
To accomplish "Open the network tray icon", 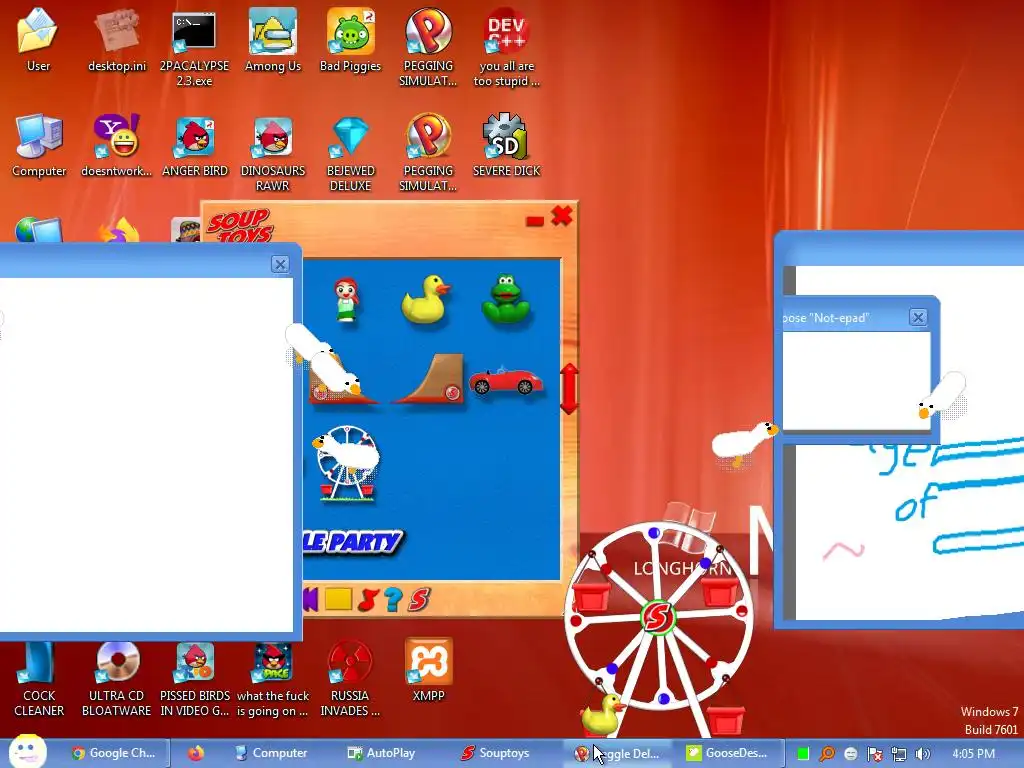I will (x=899, y=754).
